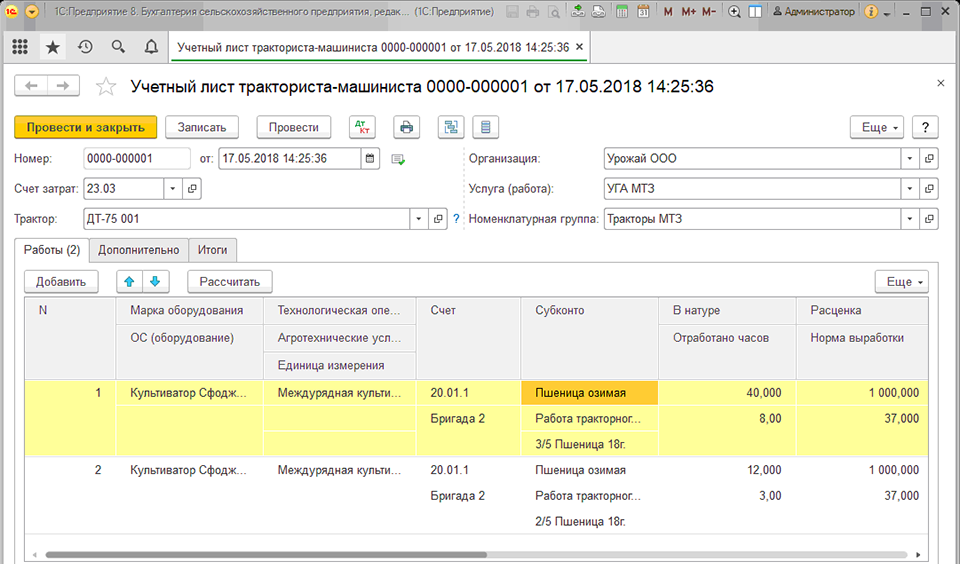Expand Счет затрат dropdown list
The width and height of the screenshot is (960, 564).
pyautogui.click(x=173, y=189)
